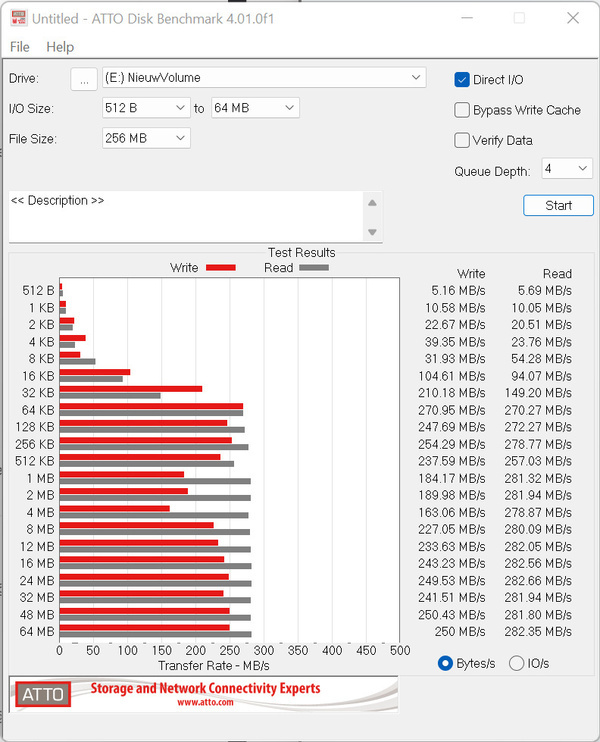
Task: Click the ATTO logo in the banner
Action: 43,694
